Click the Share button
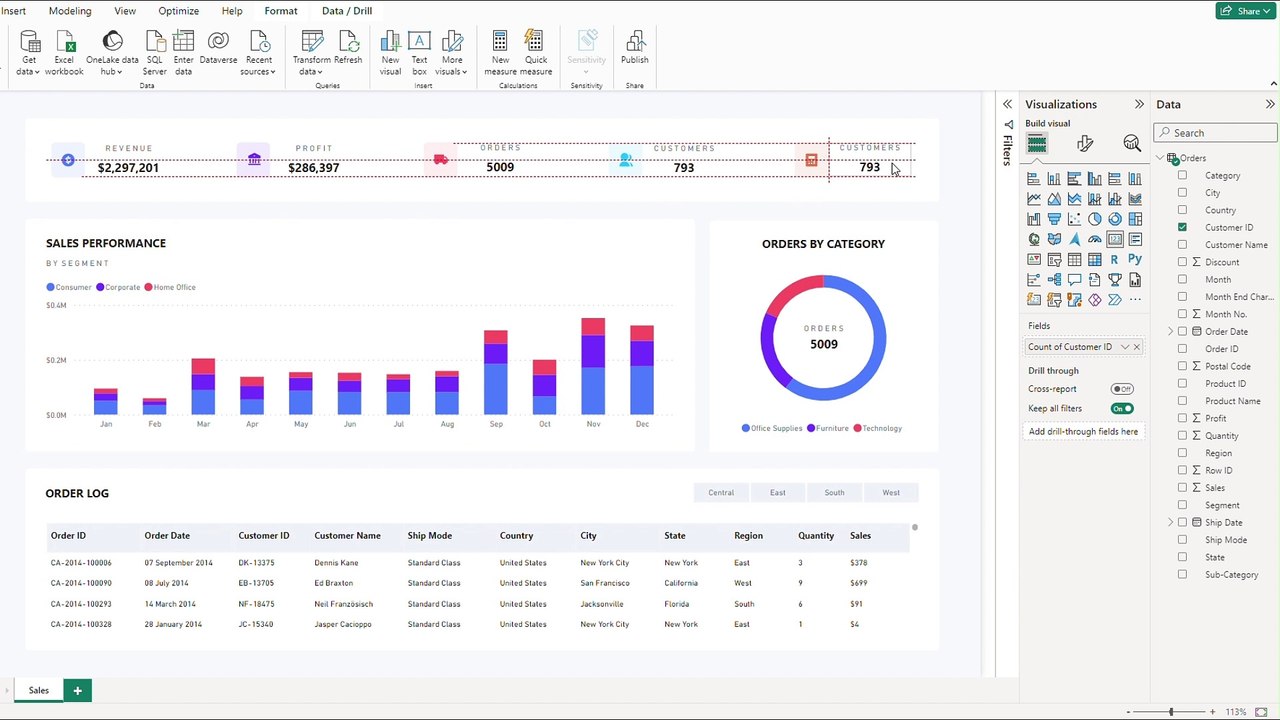Viewport: 1280px width, 720px height. pos(1243,11)
